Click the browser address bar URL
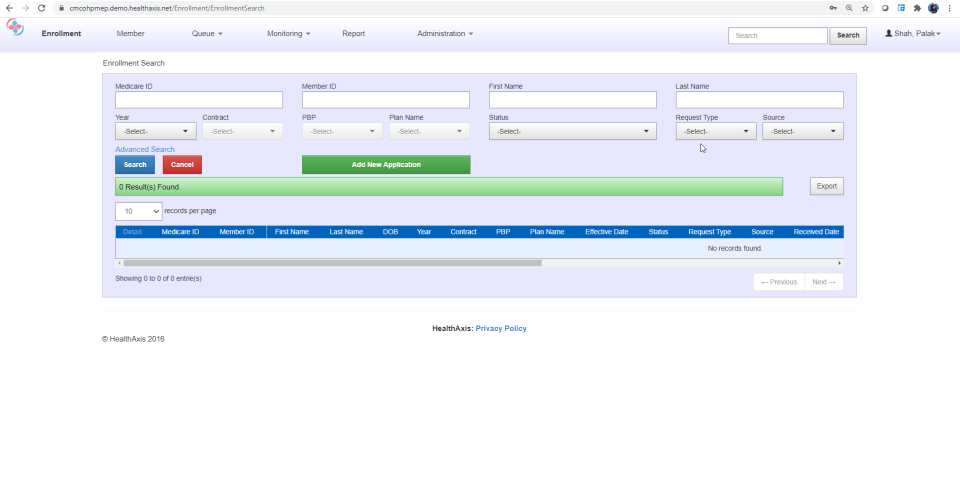The width and height of the screenshot is (960, 503). click(x=167, y=9)
